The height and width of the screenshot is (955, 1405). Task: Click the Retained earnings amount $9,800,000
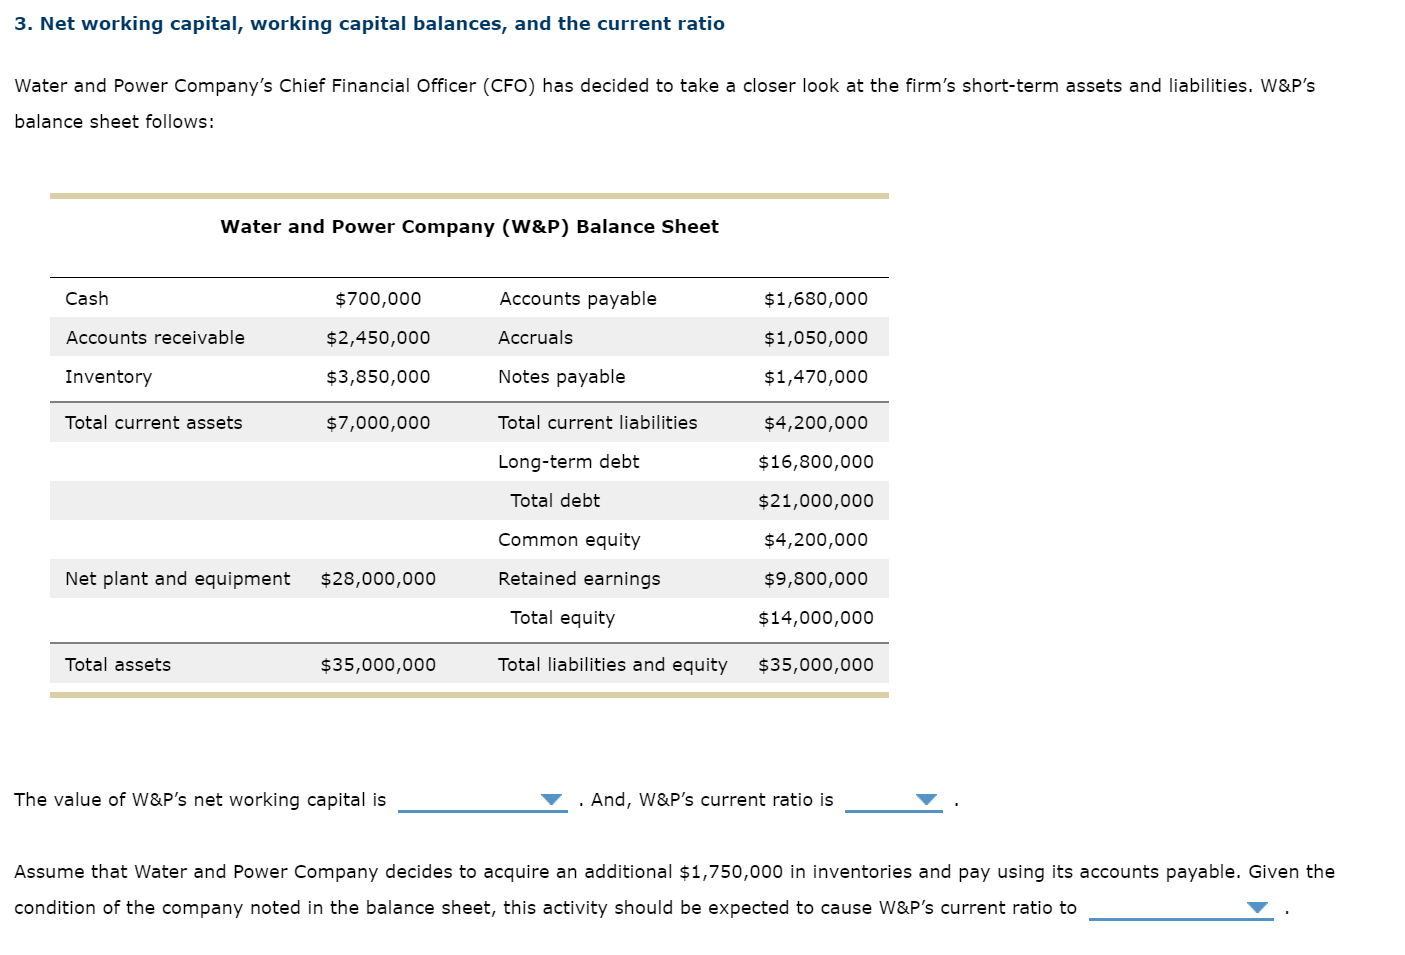coord(815,578)
